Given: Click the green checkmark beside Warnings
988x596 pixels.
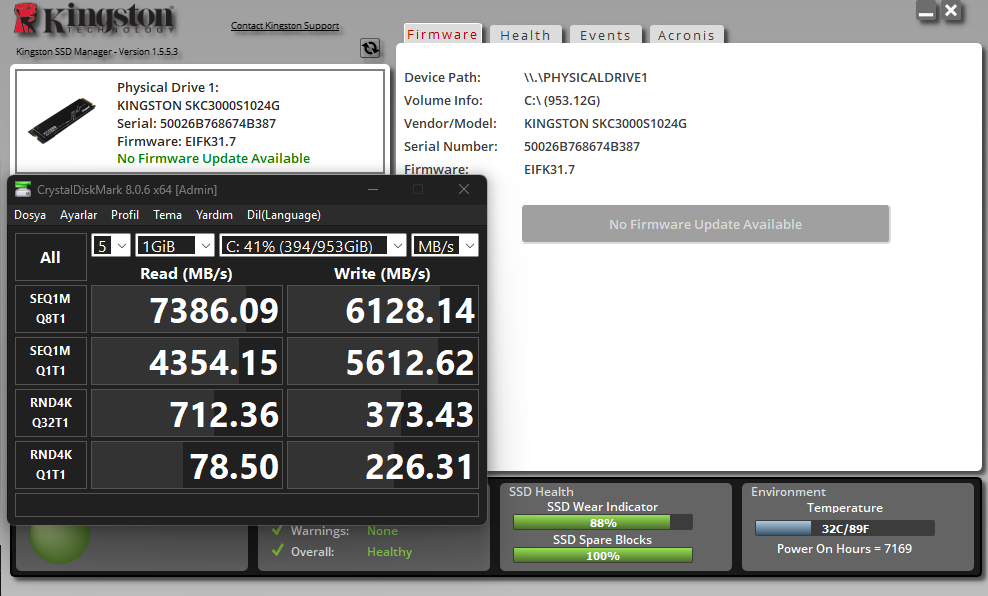Looking at the screenshot, I should tap(277, 530).
